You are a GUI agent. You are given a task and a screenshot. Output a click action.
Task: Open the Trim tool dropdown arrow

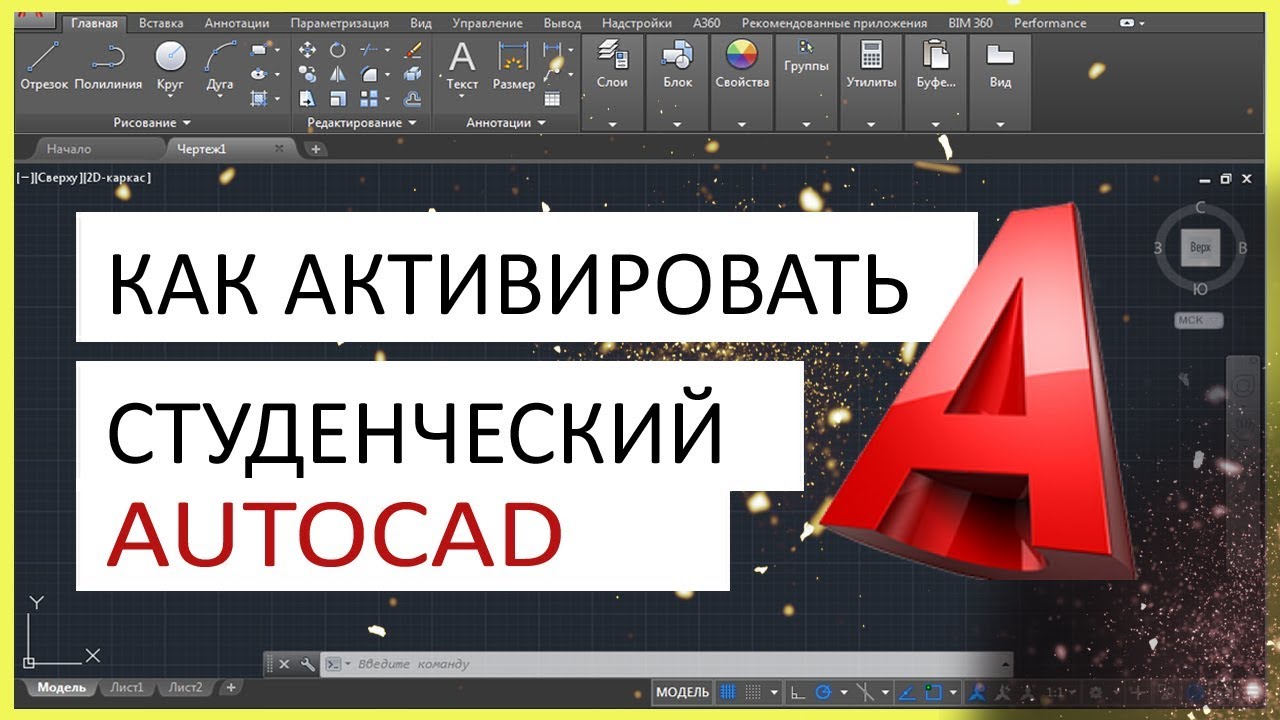coord(387,49)
